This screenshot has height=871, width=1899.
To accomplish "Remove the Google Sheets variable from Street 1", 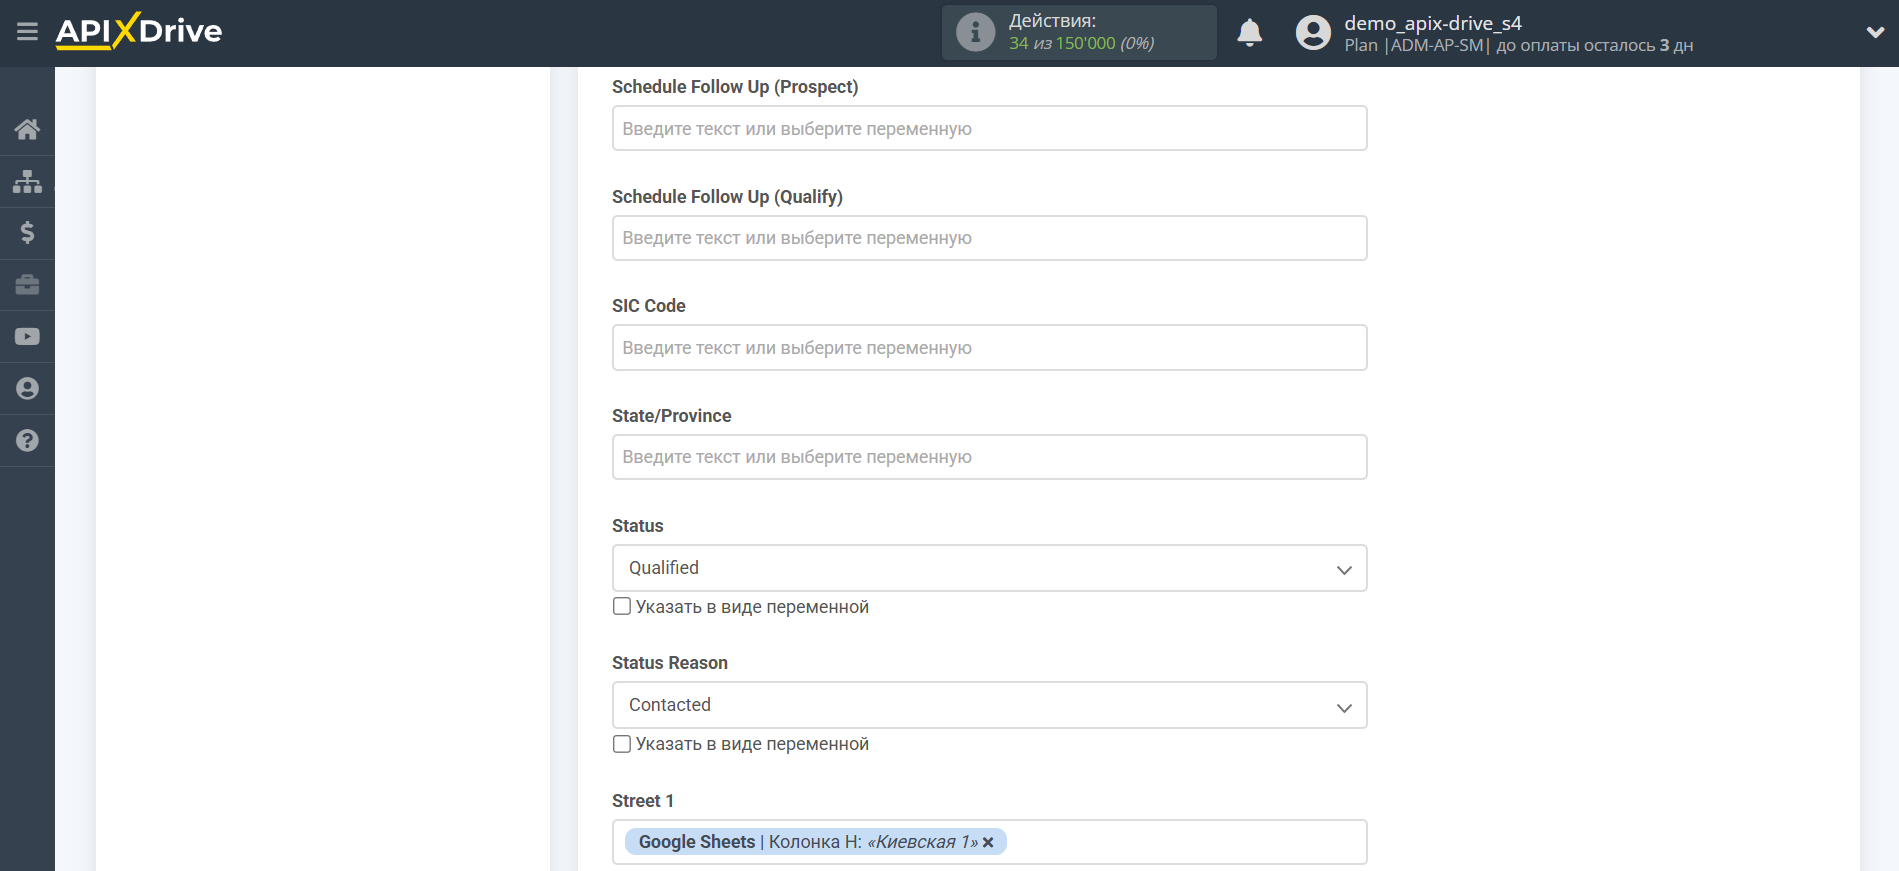I will (x=988, y=842).
